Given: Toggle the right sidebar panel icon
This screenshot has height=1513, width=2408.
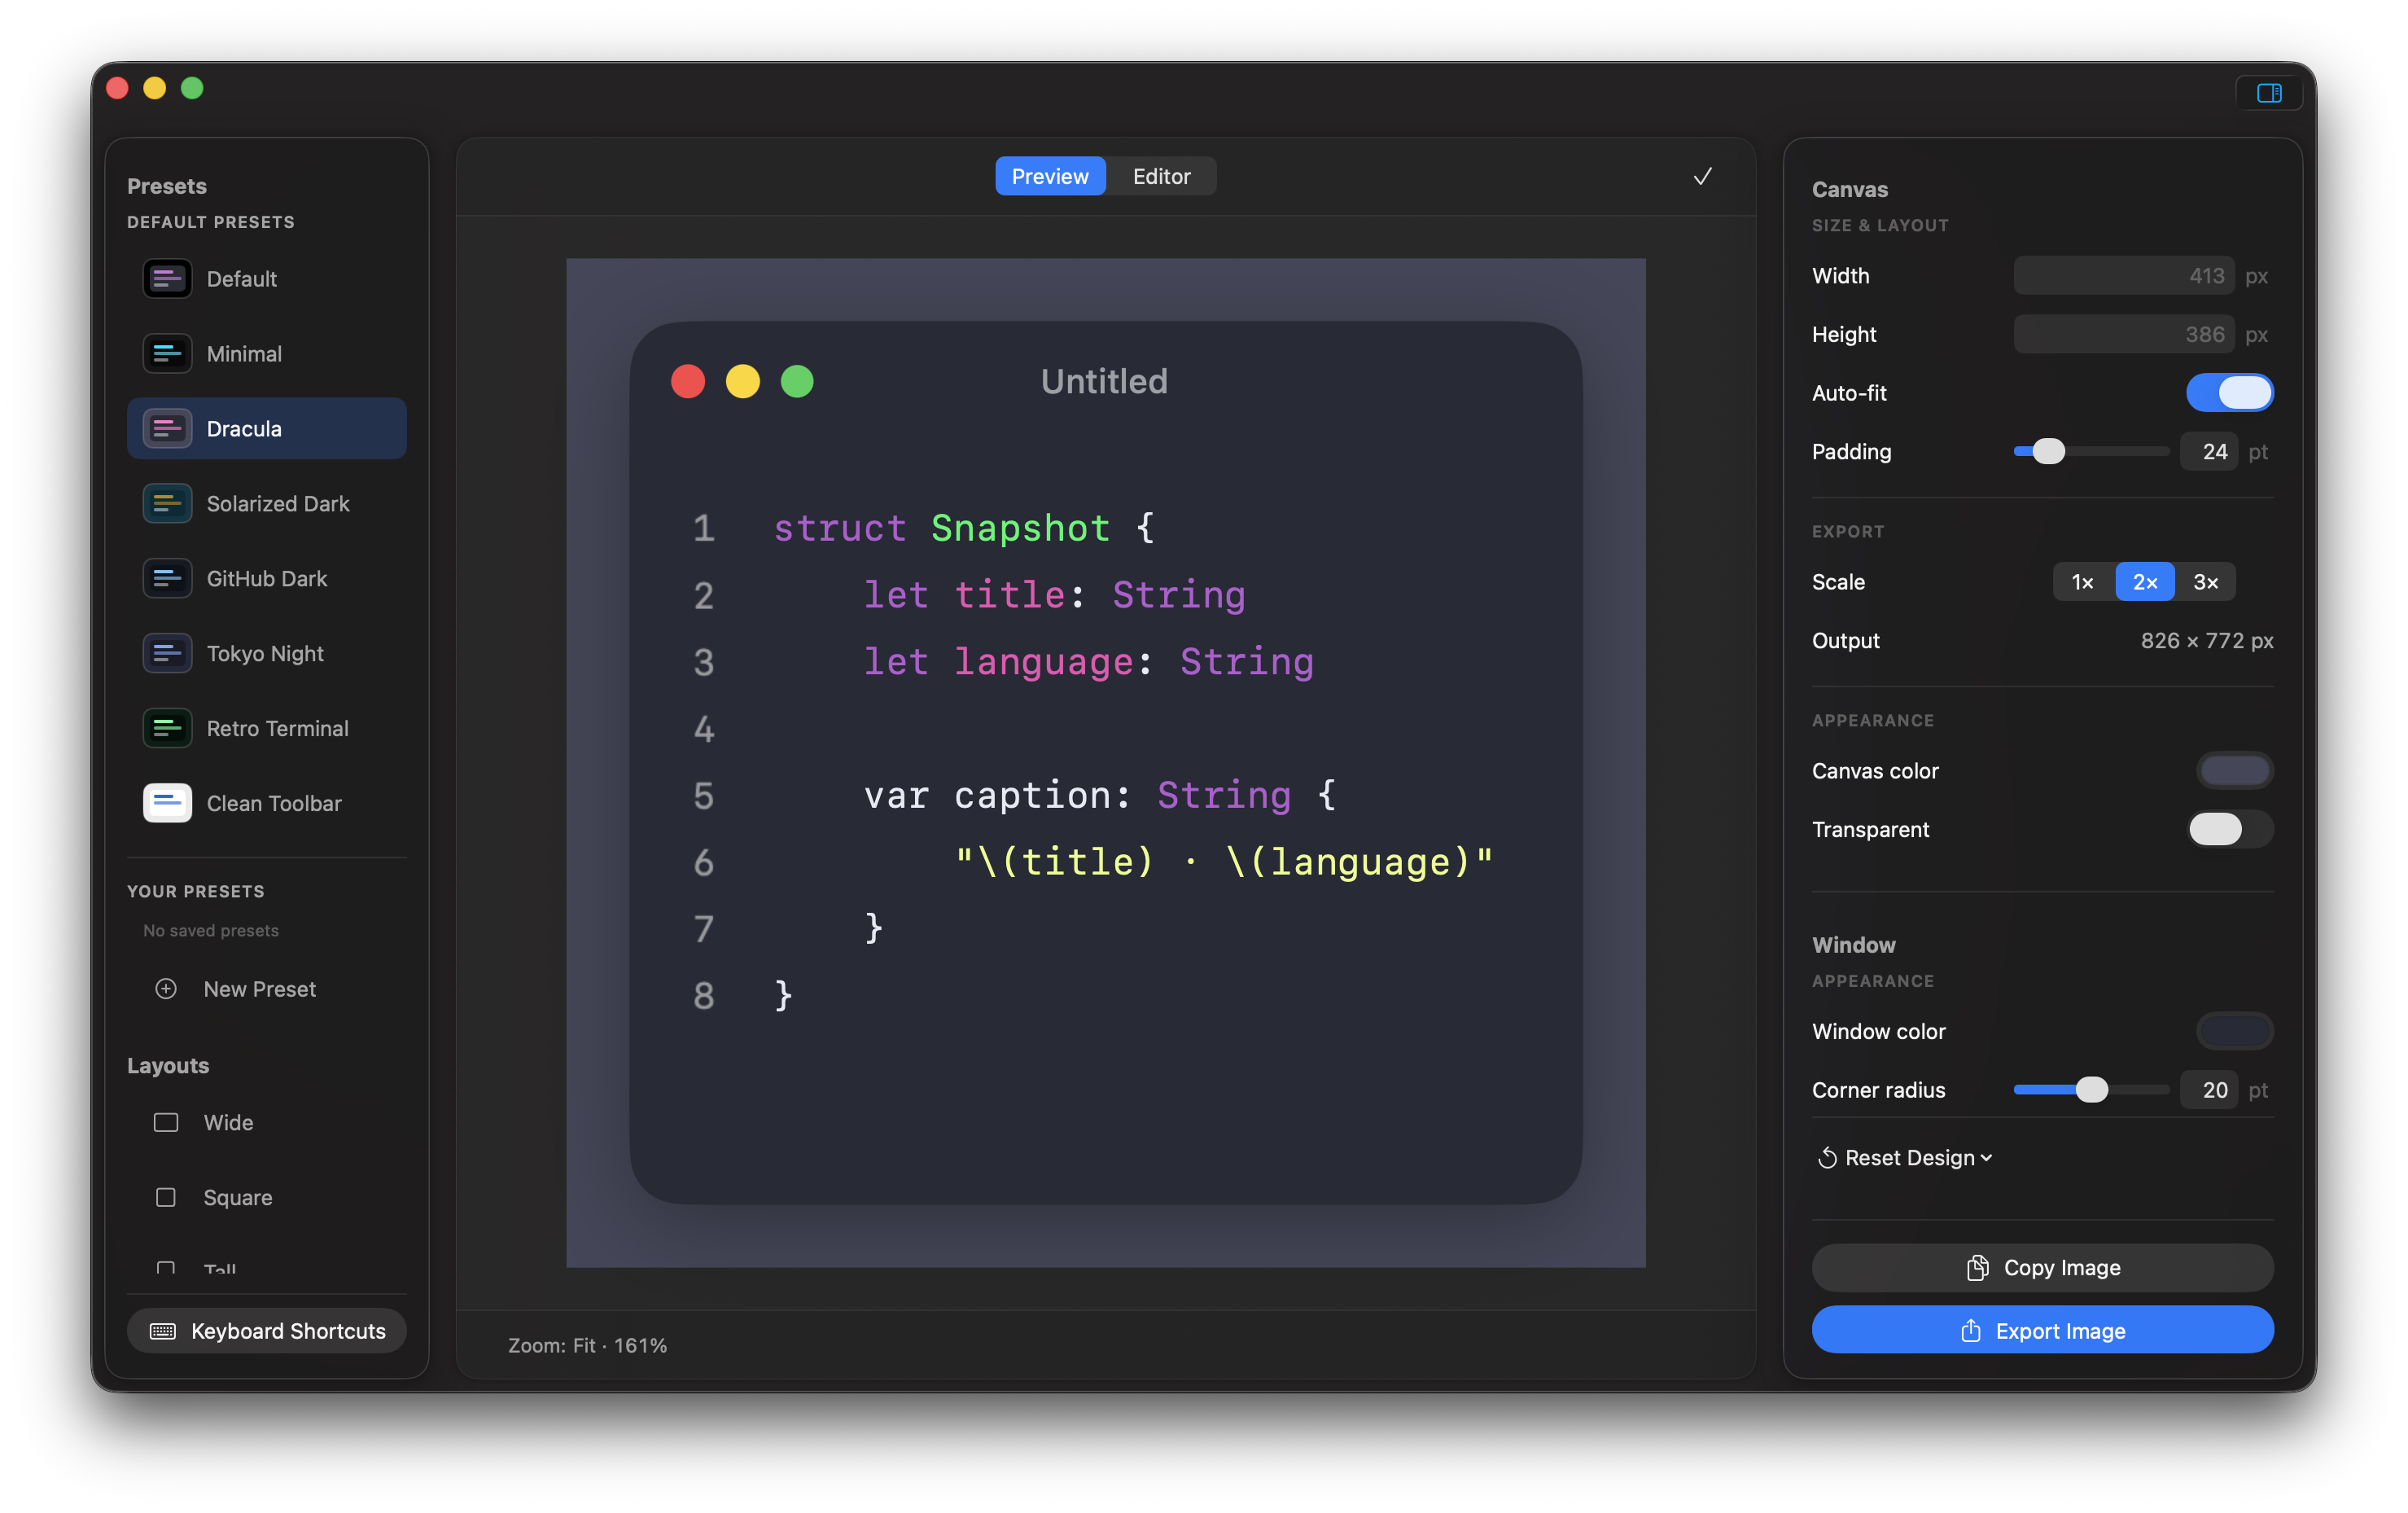Looking at the screenshot, I should point(2268,93).
